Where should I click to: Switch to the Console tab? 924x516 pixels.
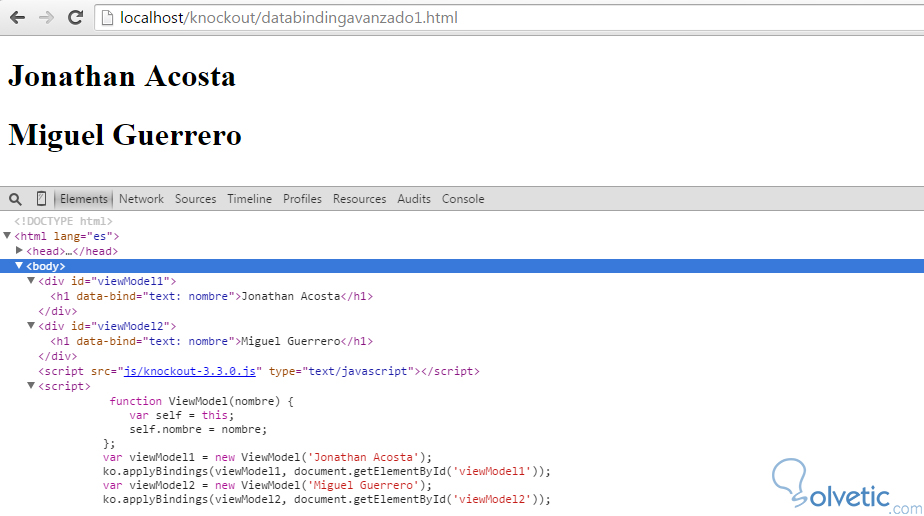click(463, 199)
